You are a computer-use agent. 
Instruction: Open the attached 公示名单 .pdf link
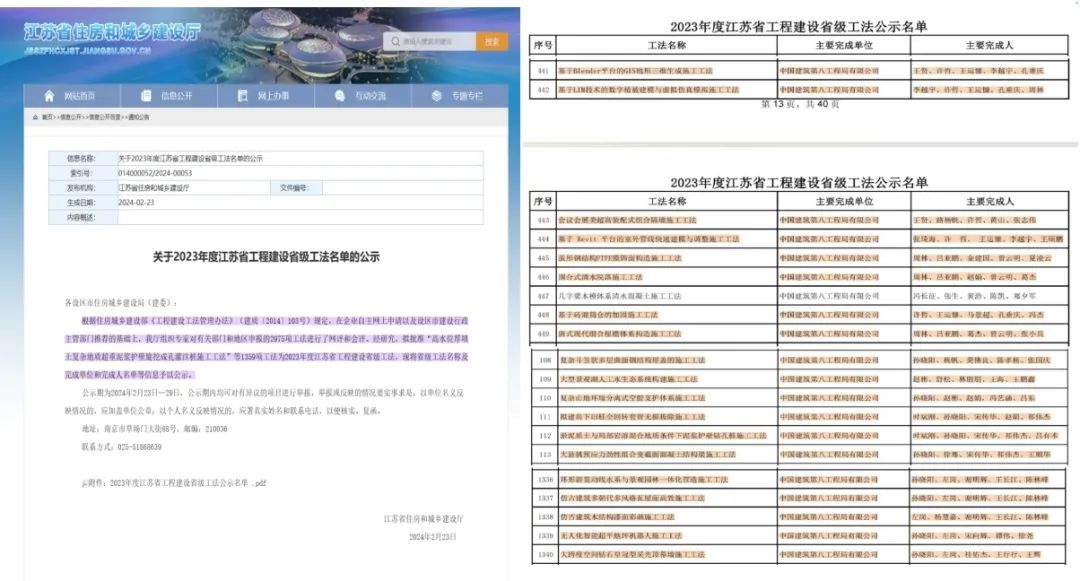[188, 483]
